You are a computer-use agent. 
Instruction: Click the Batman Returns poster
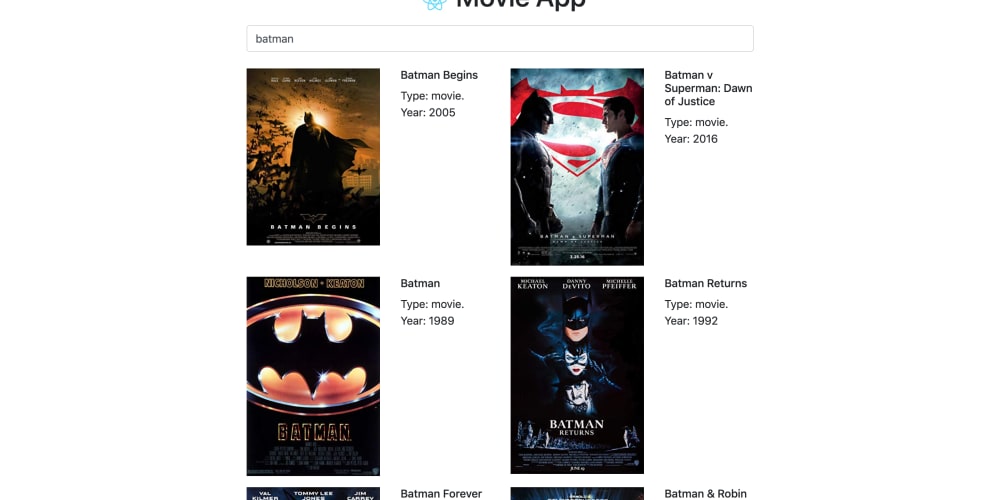point(577,375)
